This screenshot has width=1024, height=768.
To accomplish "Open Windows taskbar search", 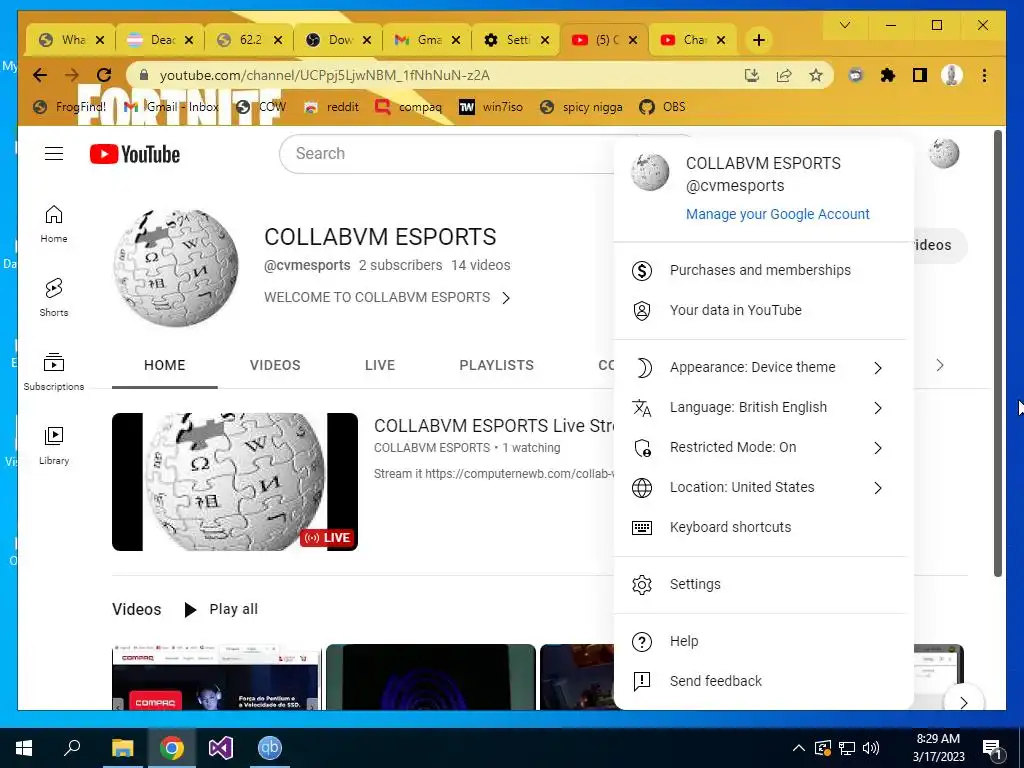I will pyautogui.click(x=72, y=748).
